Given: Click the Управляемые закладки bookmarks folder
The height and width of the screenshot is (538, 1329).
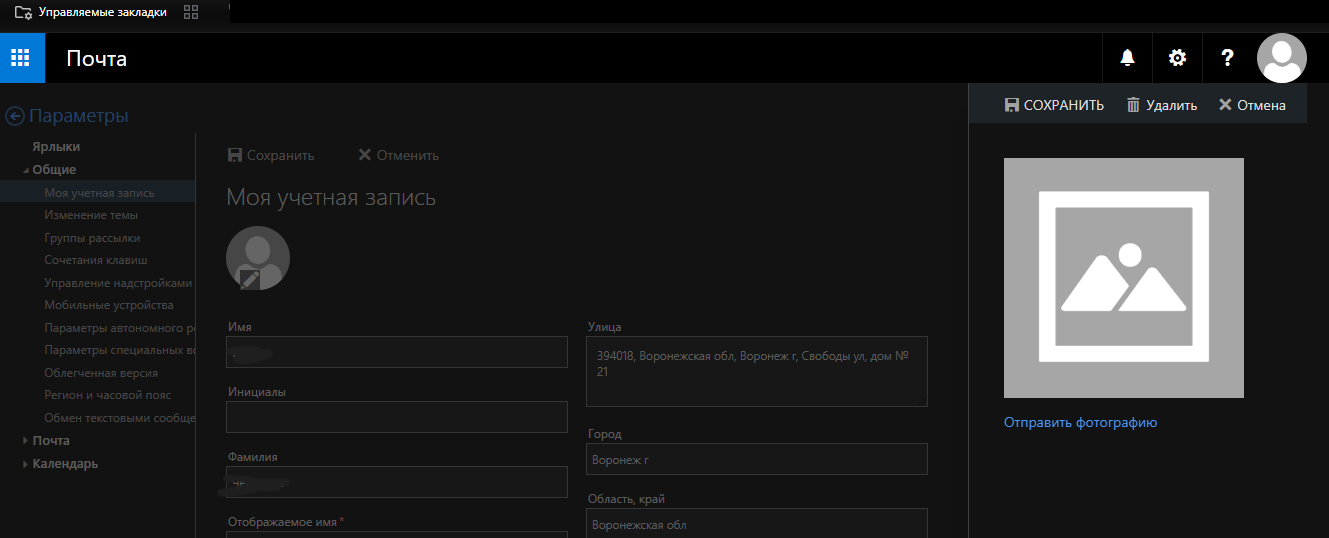Looking at the screenshot, I should coord(90,12).
